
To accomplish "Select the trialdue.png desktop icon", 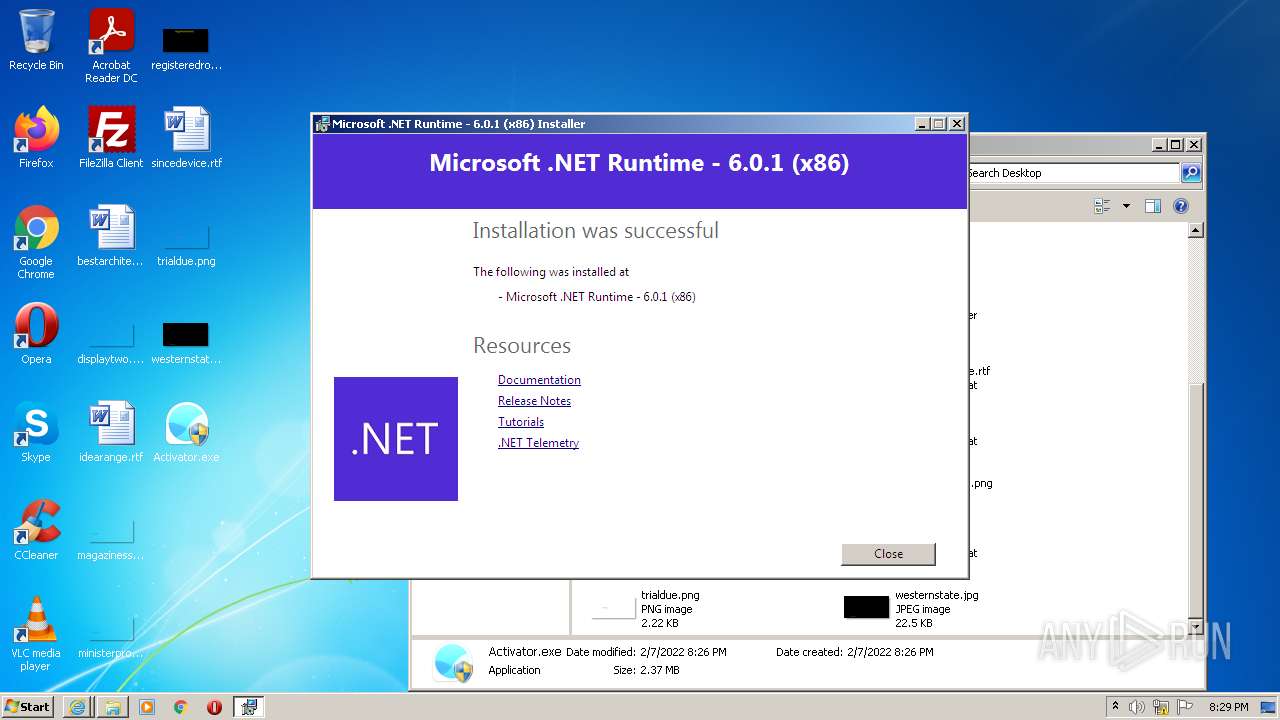I will 186,246.
